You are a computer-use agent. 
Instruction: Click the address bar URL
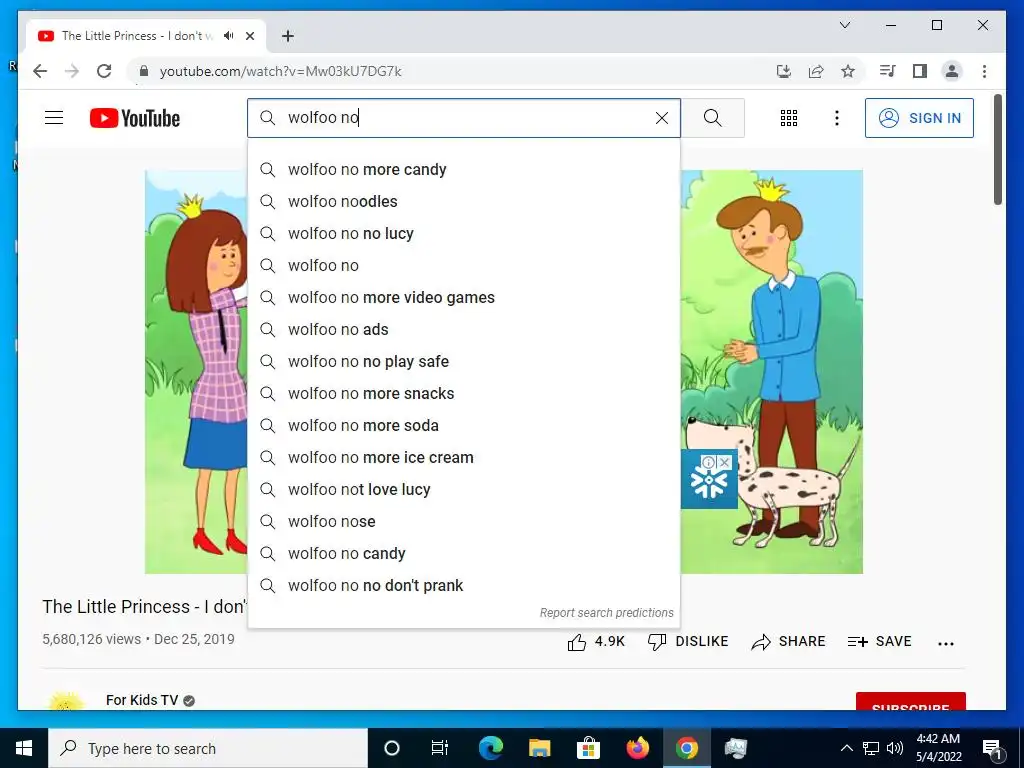coord(280,71)
